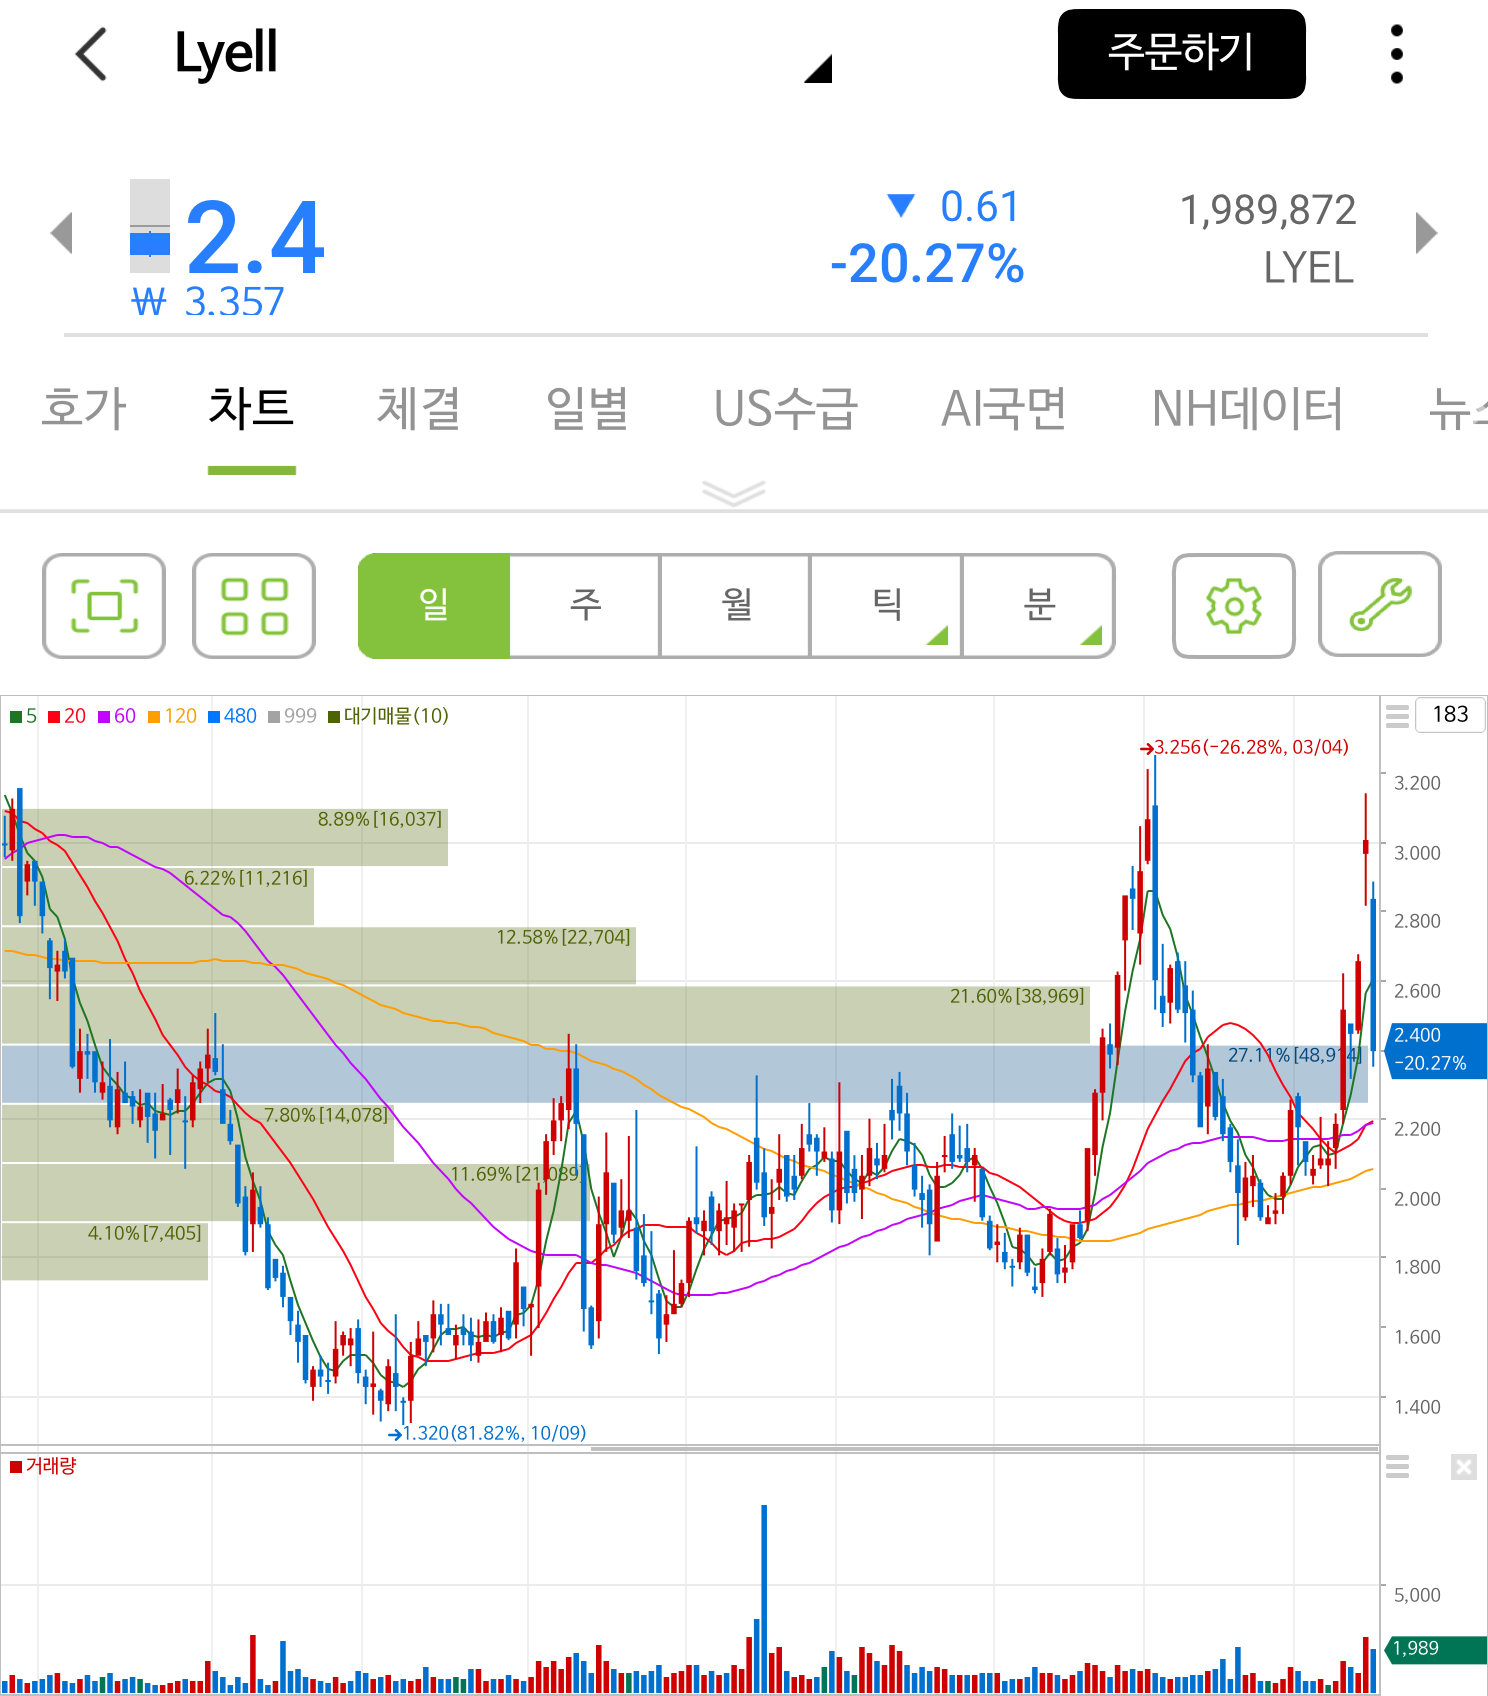This screenshot has height=1696, width=1488.
Task: Open minute interval dropdown 분
Action: [1038, 606]
